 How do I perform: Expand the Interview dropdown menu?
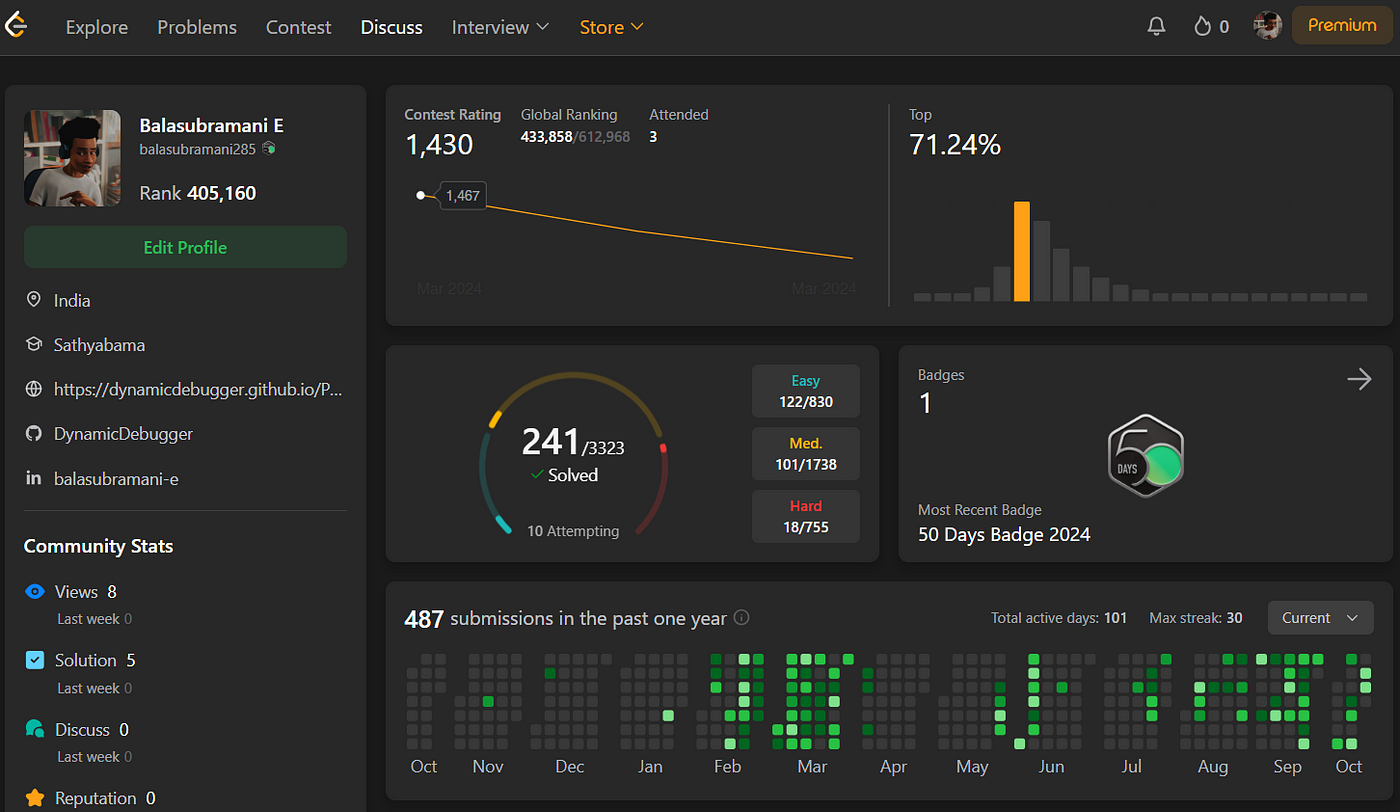click(500, 27)
